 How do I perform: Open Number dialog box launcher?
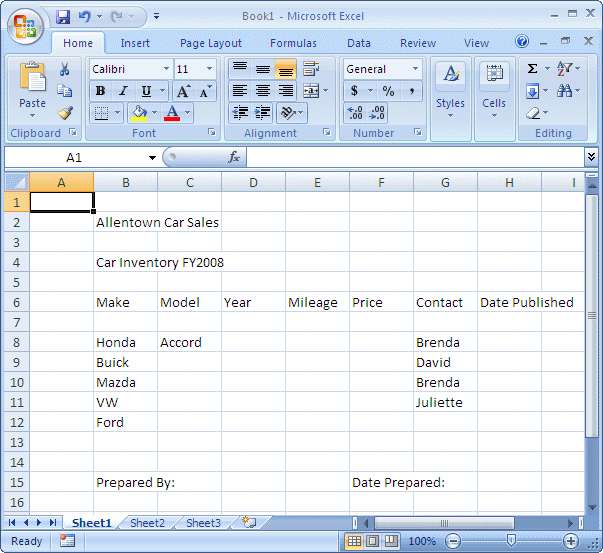point(418,133)
